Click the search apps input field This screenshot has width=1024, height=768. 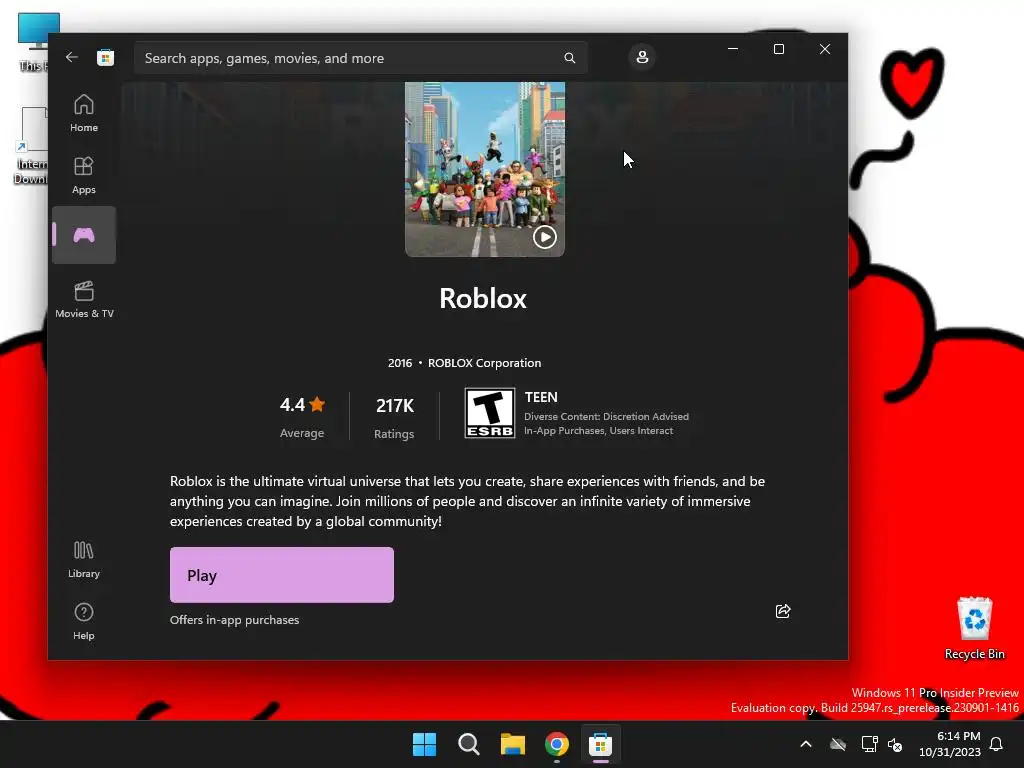tap(360, 58)
